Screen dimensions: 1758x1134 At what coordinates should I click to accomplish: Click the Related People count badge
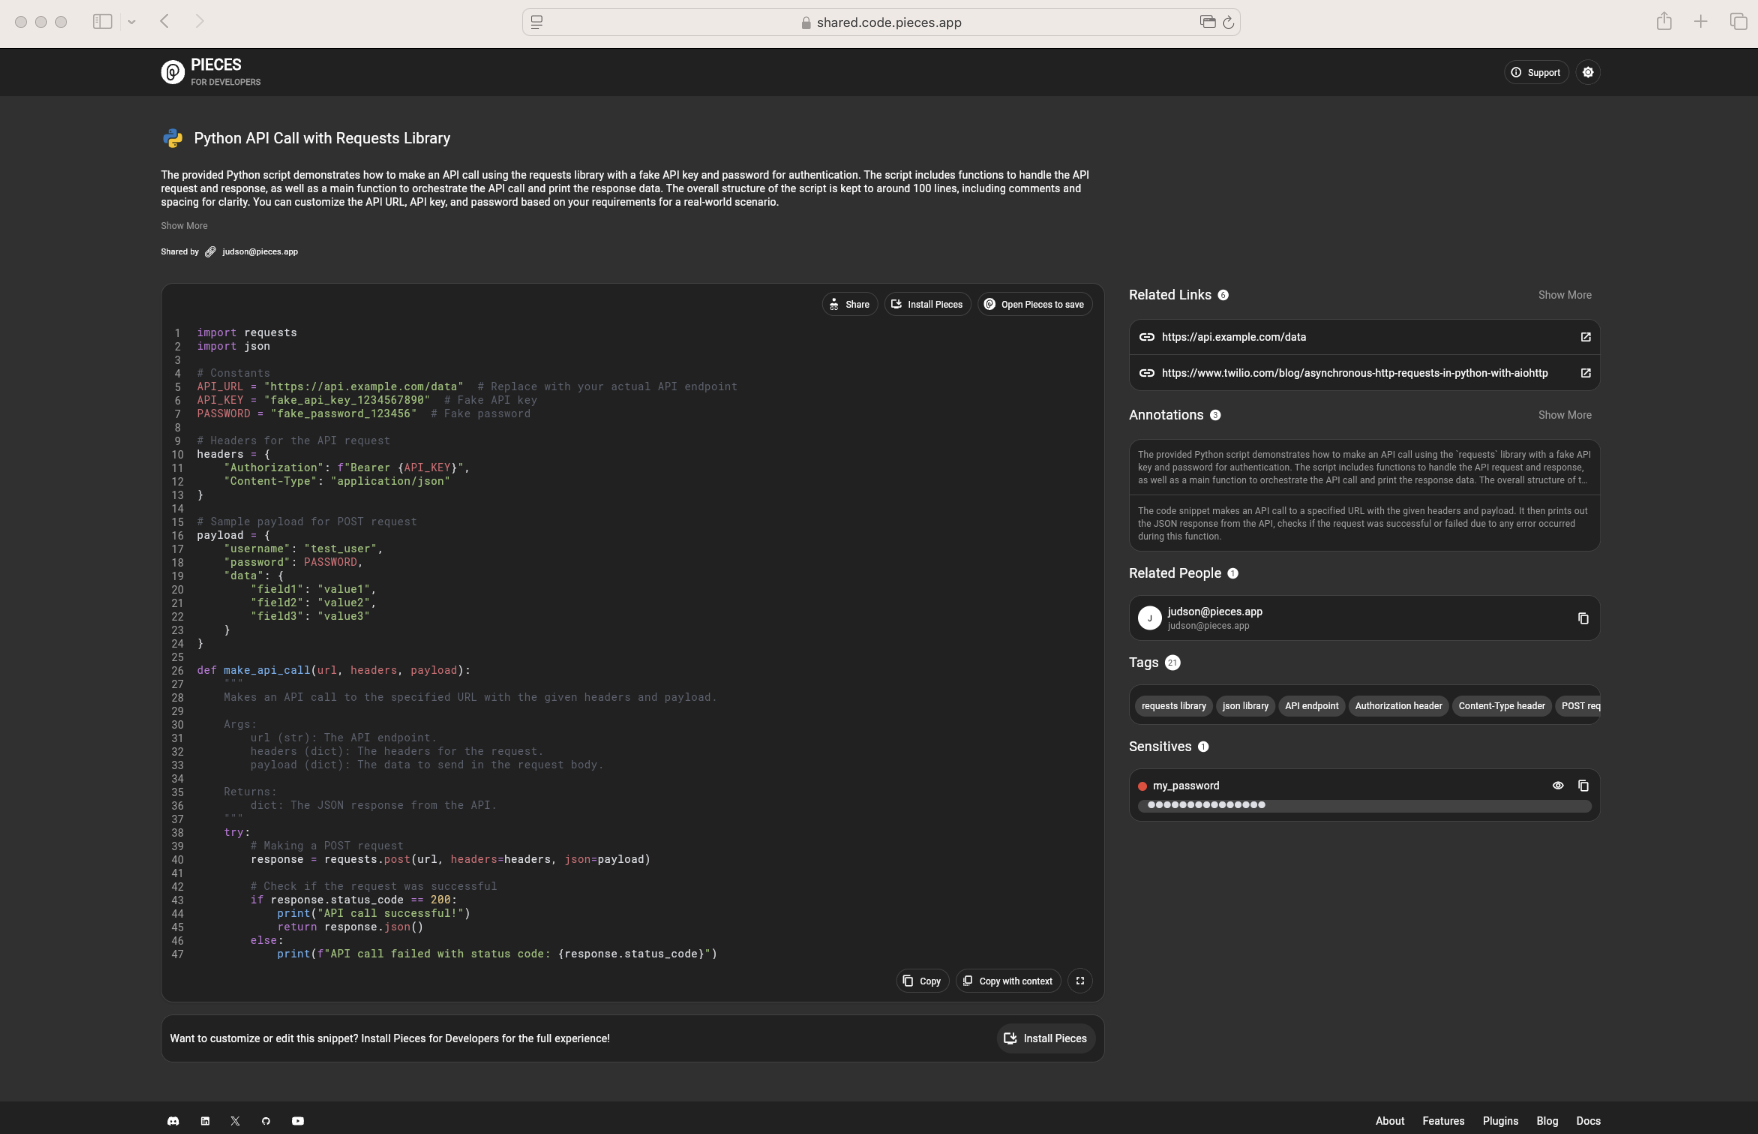(1233, 573)
